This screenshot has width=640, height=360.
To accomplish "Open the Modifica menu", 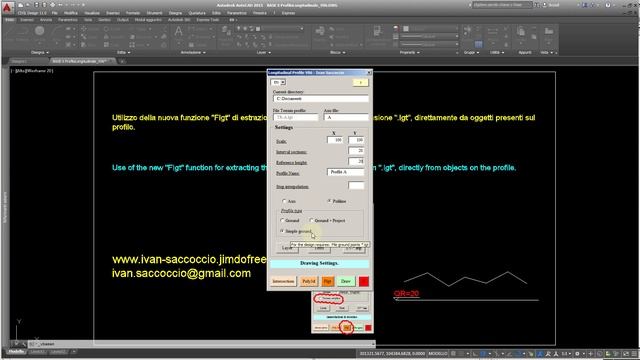I will (x=71, y=13).
